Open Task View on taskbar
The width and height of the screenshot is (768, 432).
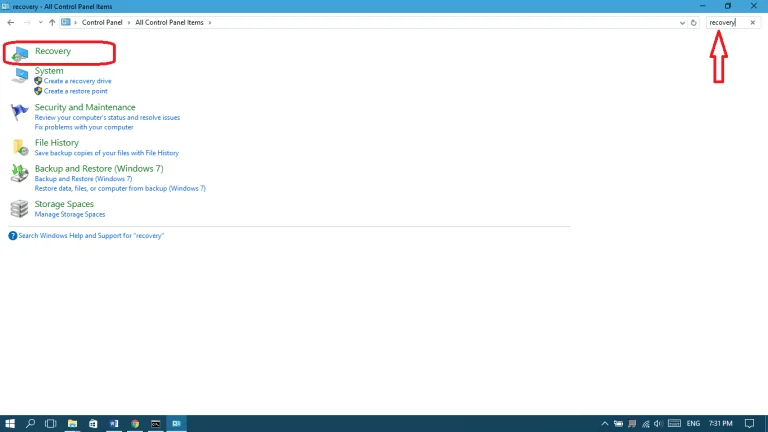pyautogui.click(x=50, y=424)
